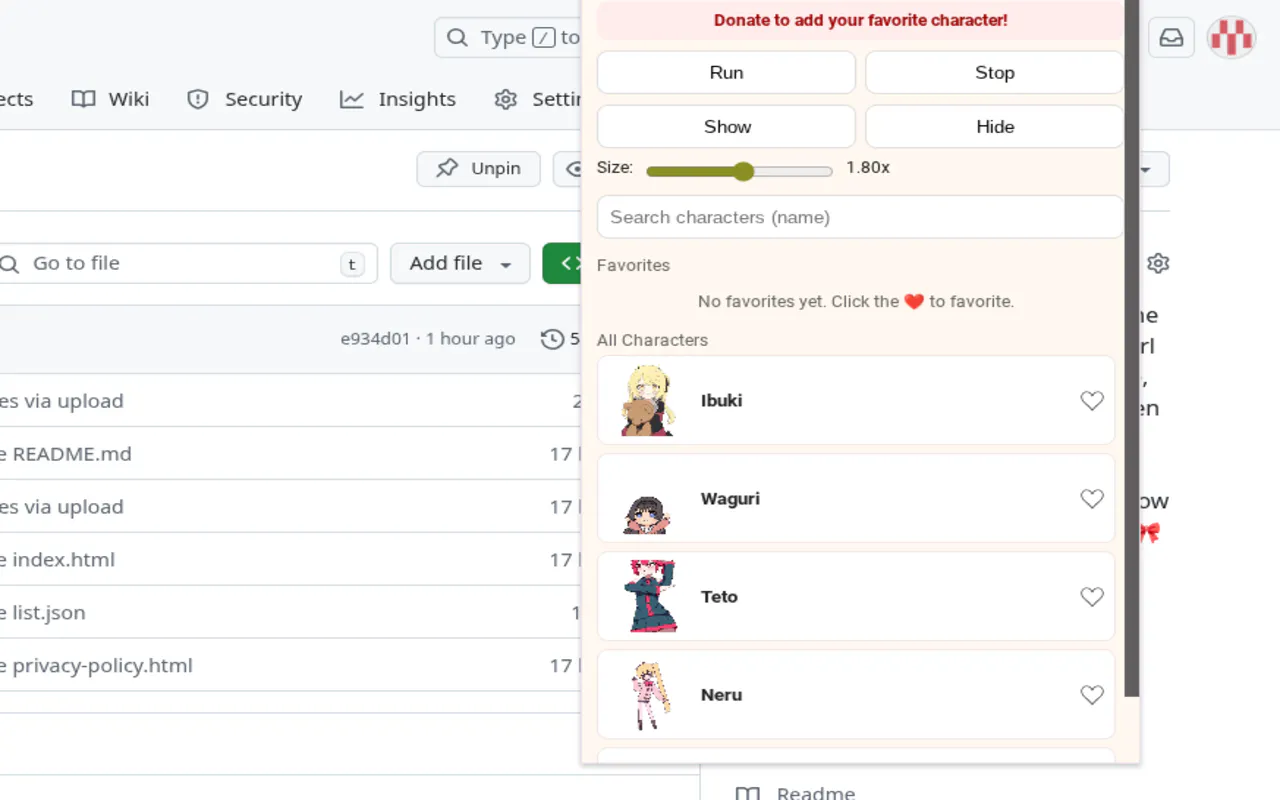The height and width of the screenshot is (800, 1280).
Task: Favorite Ibuki with the heart icon
Action: (x=1092, y=400)
